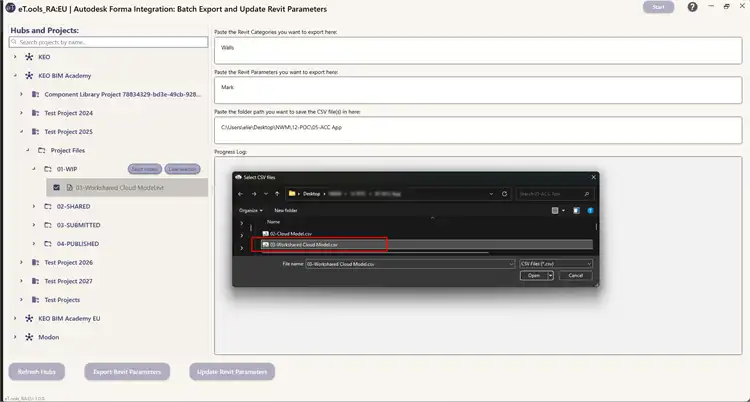
Task: Uncheck the 03-Workshared Cloud Model.rvt checkbox
Action: (56, 188)
